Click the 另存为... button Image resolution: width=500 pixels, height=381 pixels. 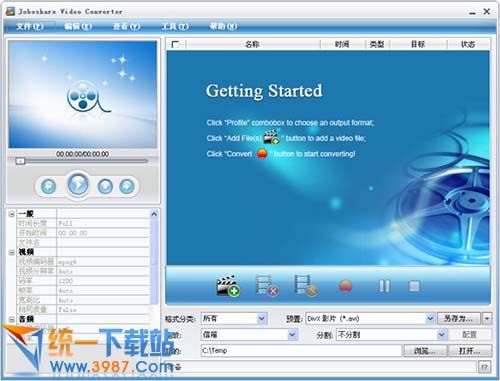point(459,319)
